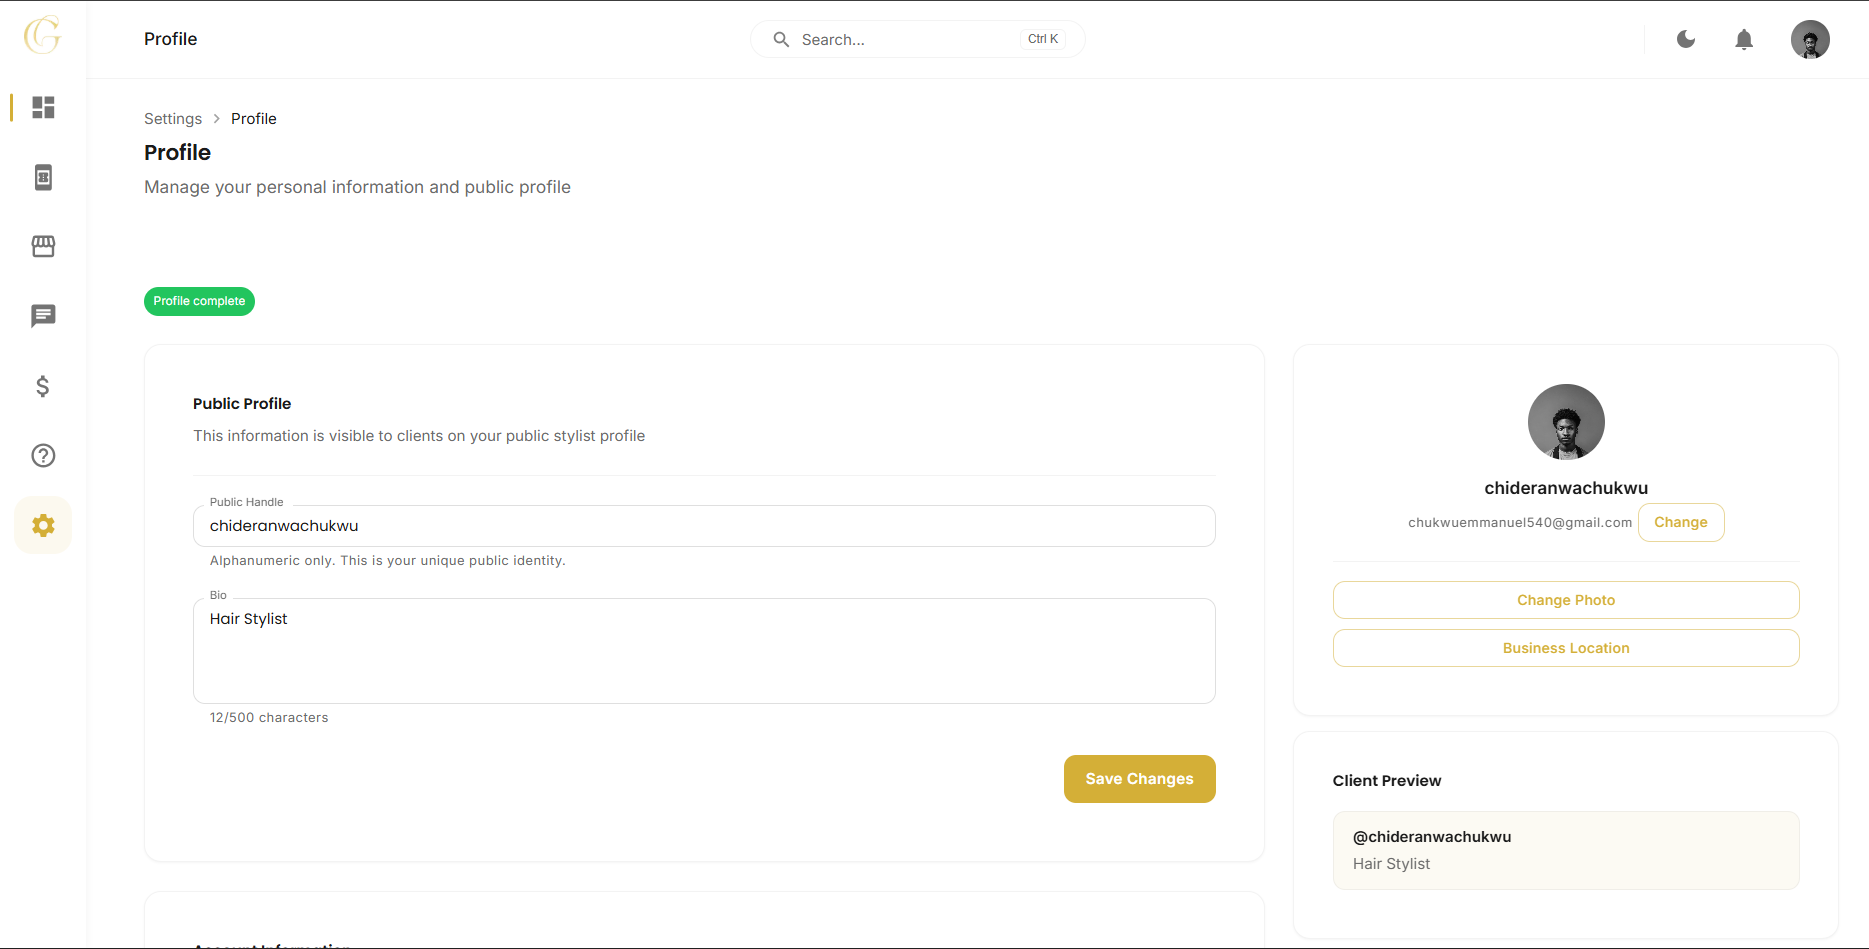Click the Save Changes button
The width and height of the screenshot is (1869, 949).
(x=1140, y=779)
